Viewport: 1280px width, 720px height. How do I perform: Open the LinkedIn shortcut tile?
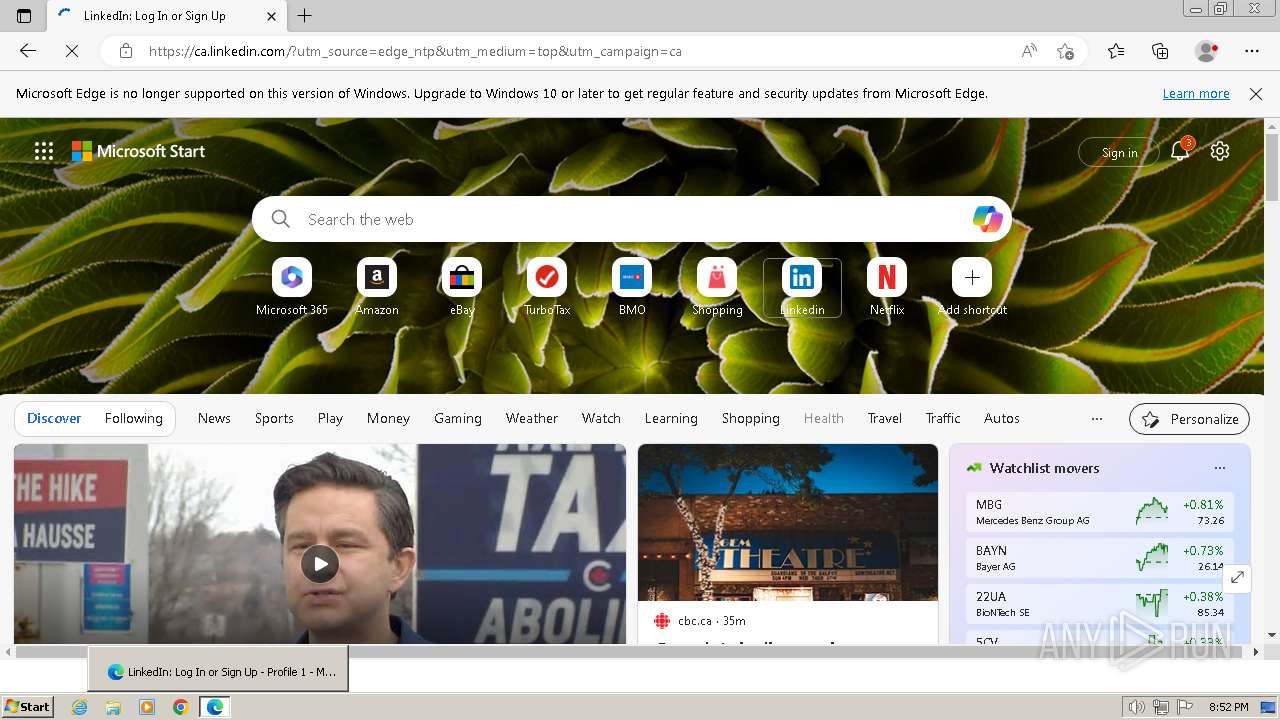(802, 288)
